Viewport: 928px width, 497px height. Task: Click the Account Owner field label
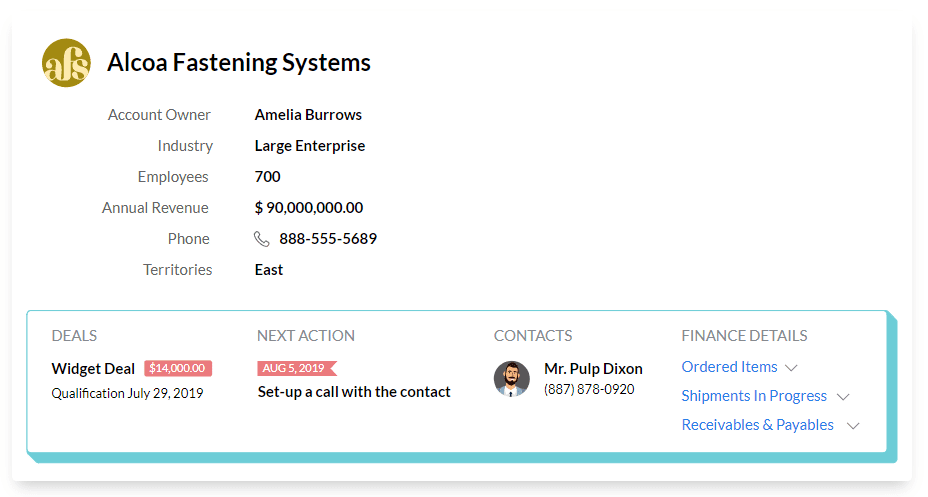[159, 115]
